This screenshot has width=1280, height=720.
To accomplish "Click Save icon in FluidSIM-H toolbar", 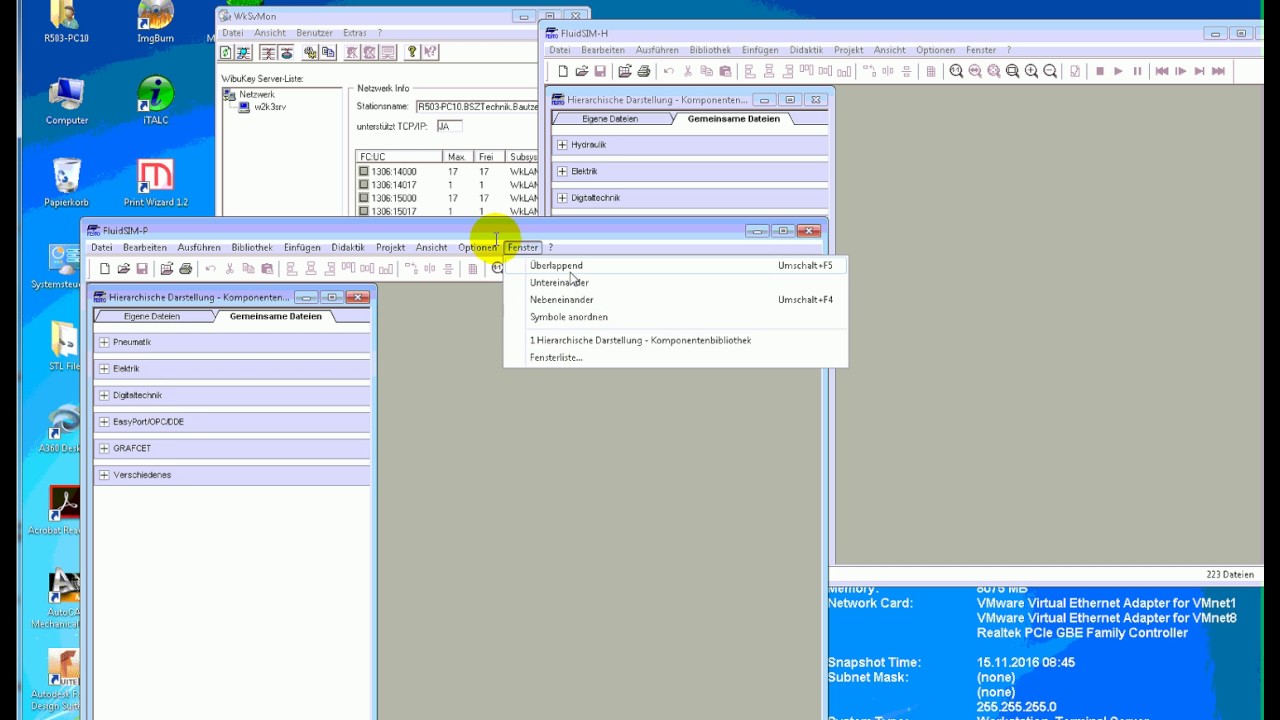I will [600, 71].
